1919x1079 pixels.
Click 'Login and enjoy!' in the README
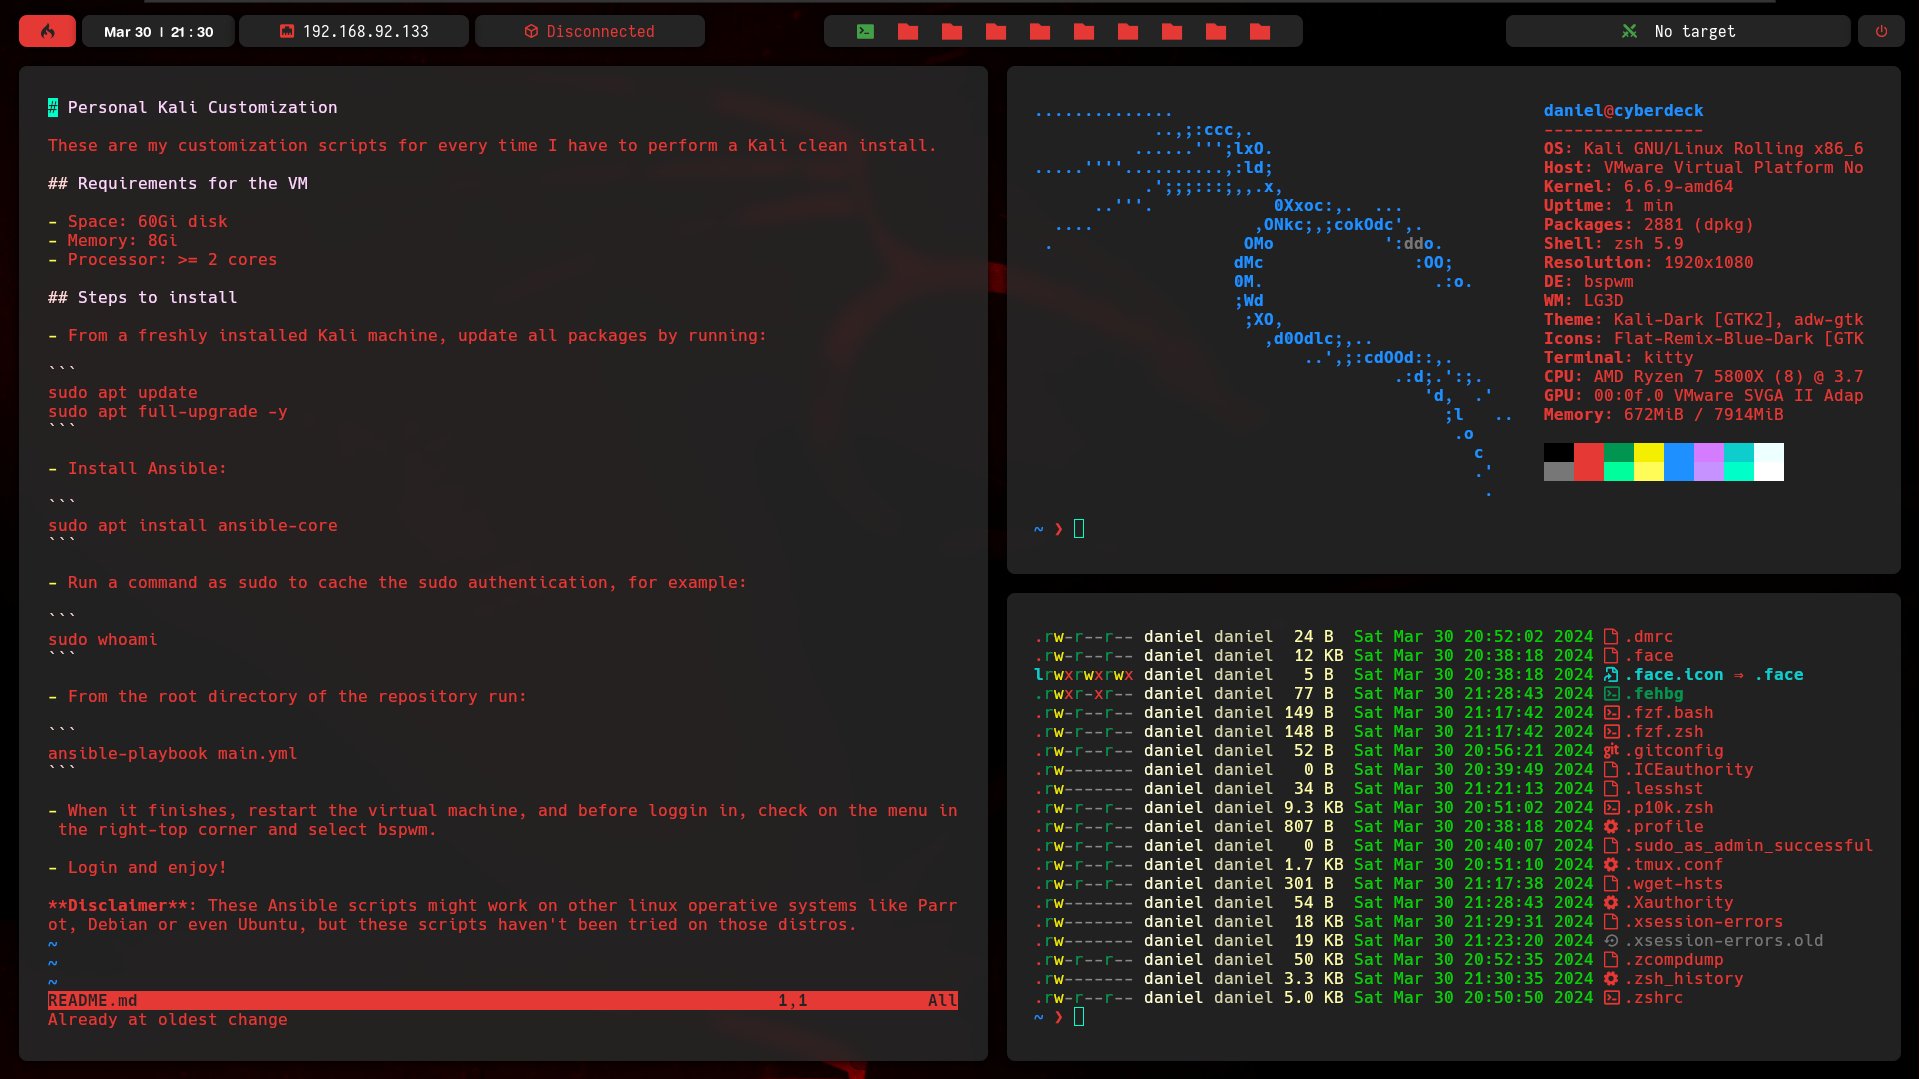(x=148, y=867)
